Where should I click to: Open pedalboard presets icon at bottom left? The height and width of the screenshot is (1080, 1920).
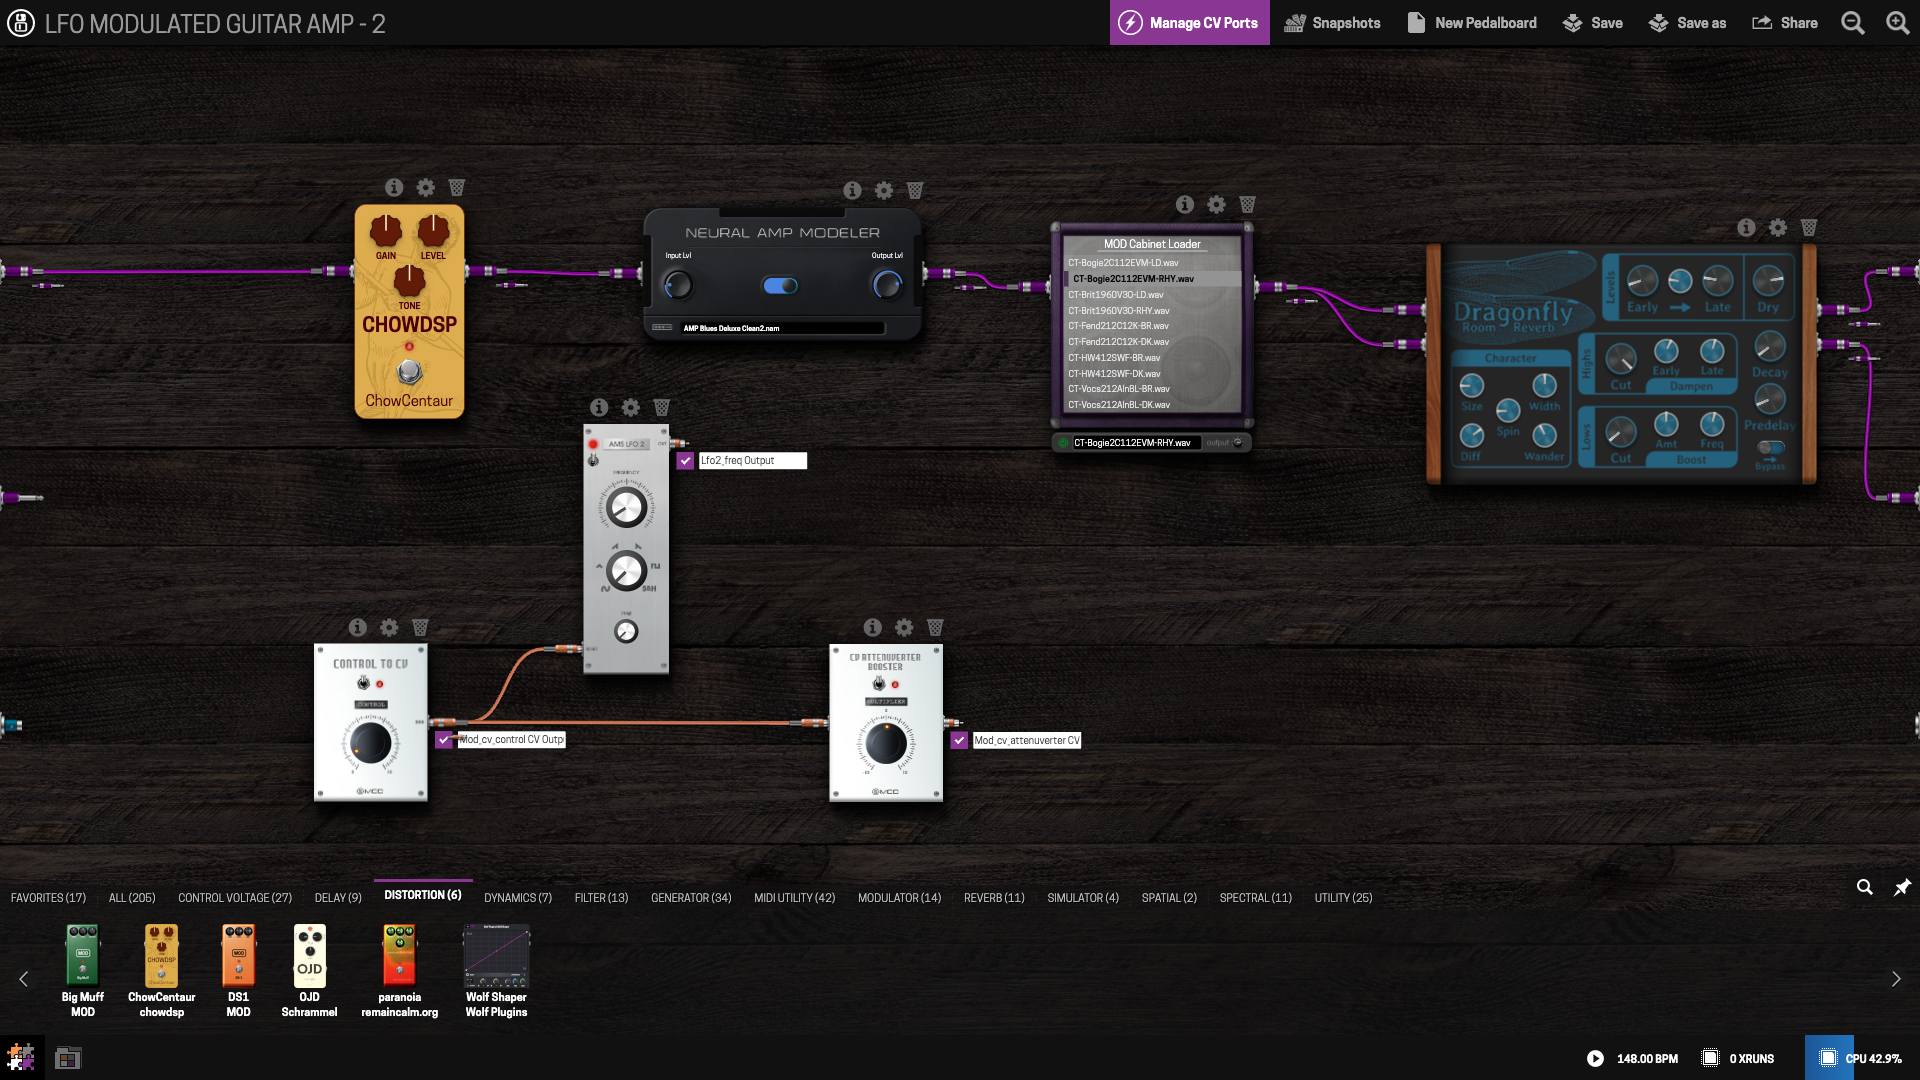point(68,1058)
